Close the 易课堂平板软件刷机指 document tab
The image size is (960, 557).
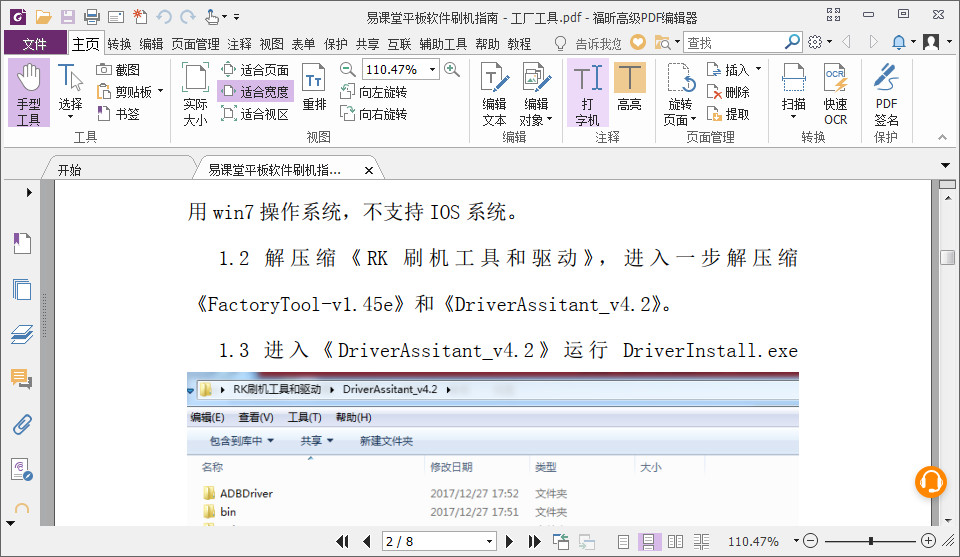point(369,170)
